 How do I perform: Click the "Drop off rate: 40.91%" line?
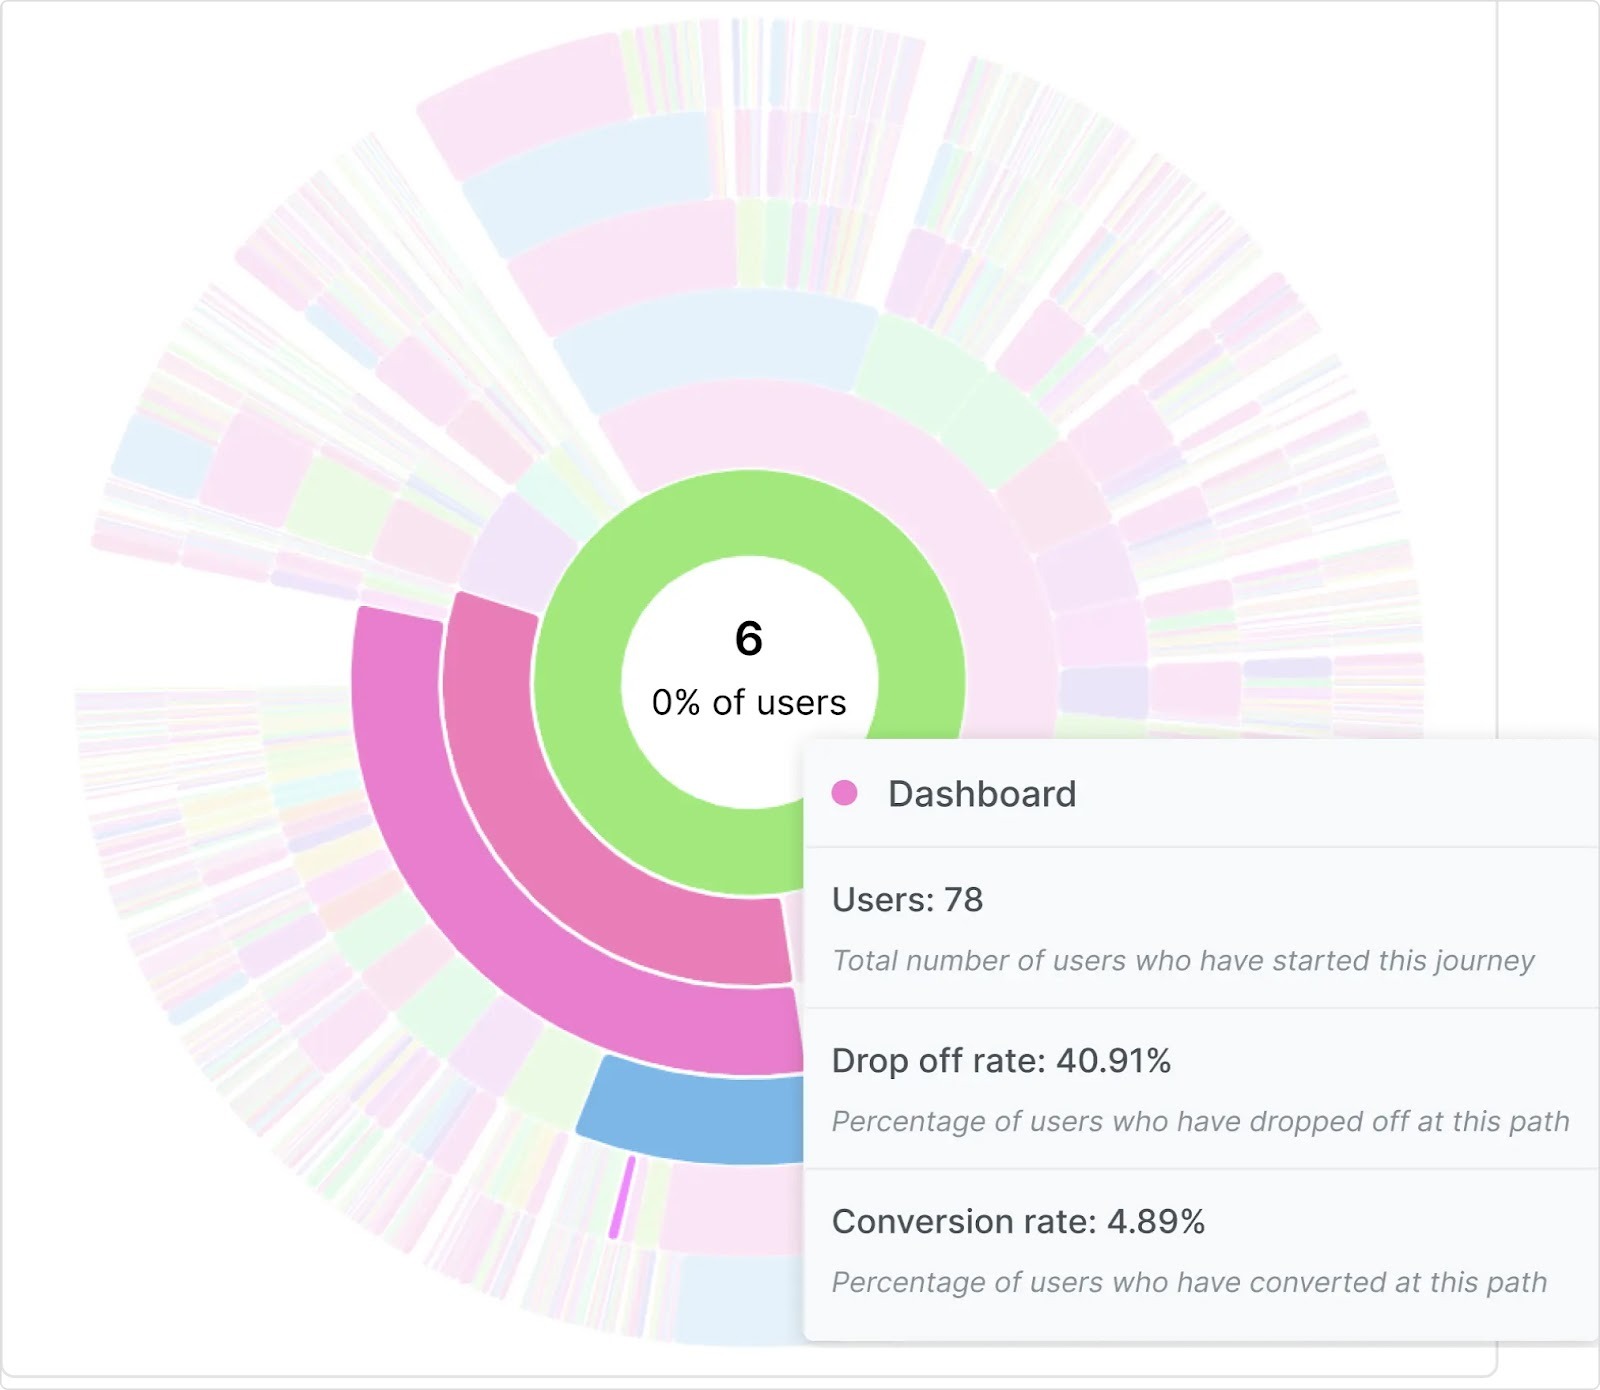point(1001,1060)
